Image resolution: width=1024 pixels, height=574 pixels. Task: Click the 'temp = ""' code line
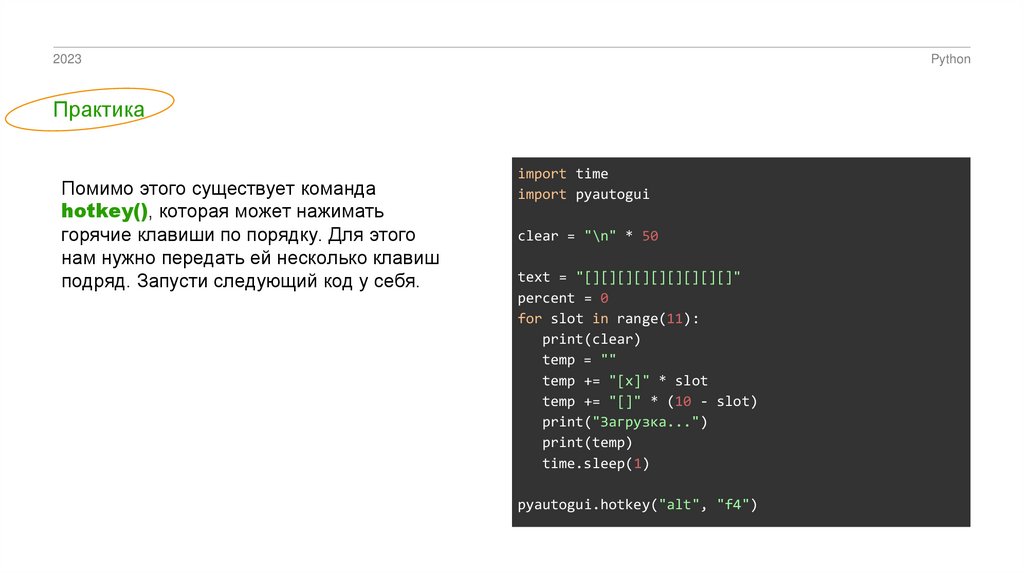pyautogui.click(x=579, y=360)
